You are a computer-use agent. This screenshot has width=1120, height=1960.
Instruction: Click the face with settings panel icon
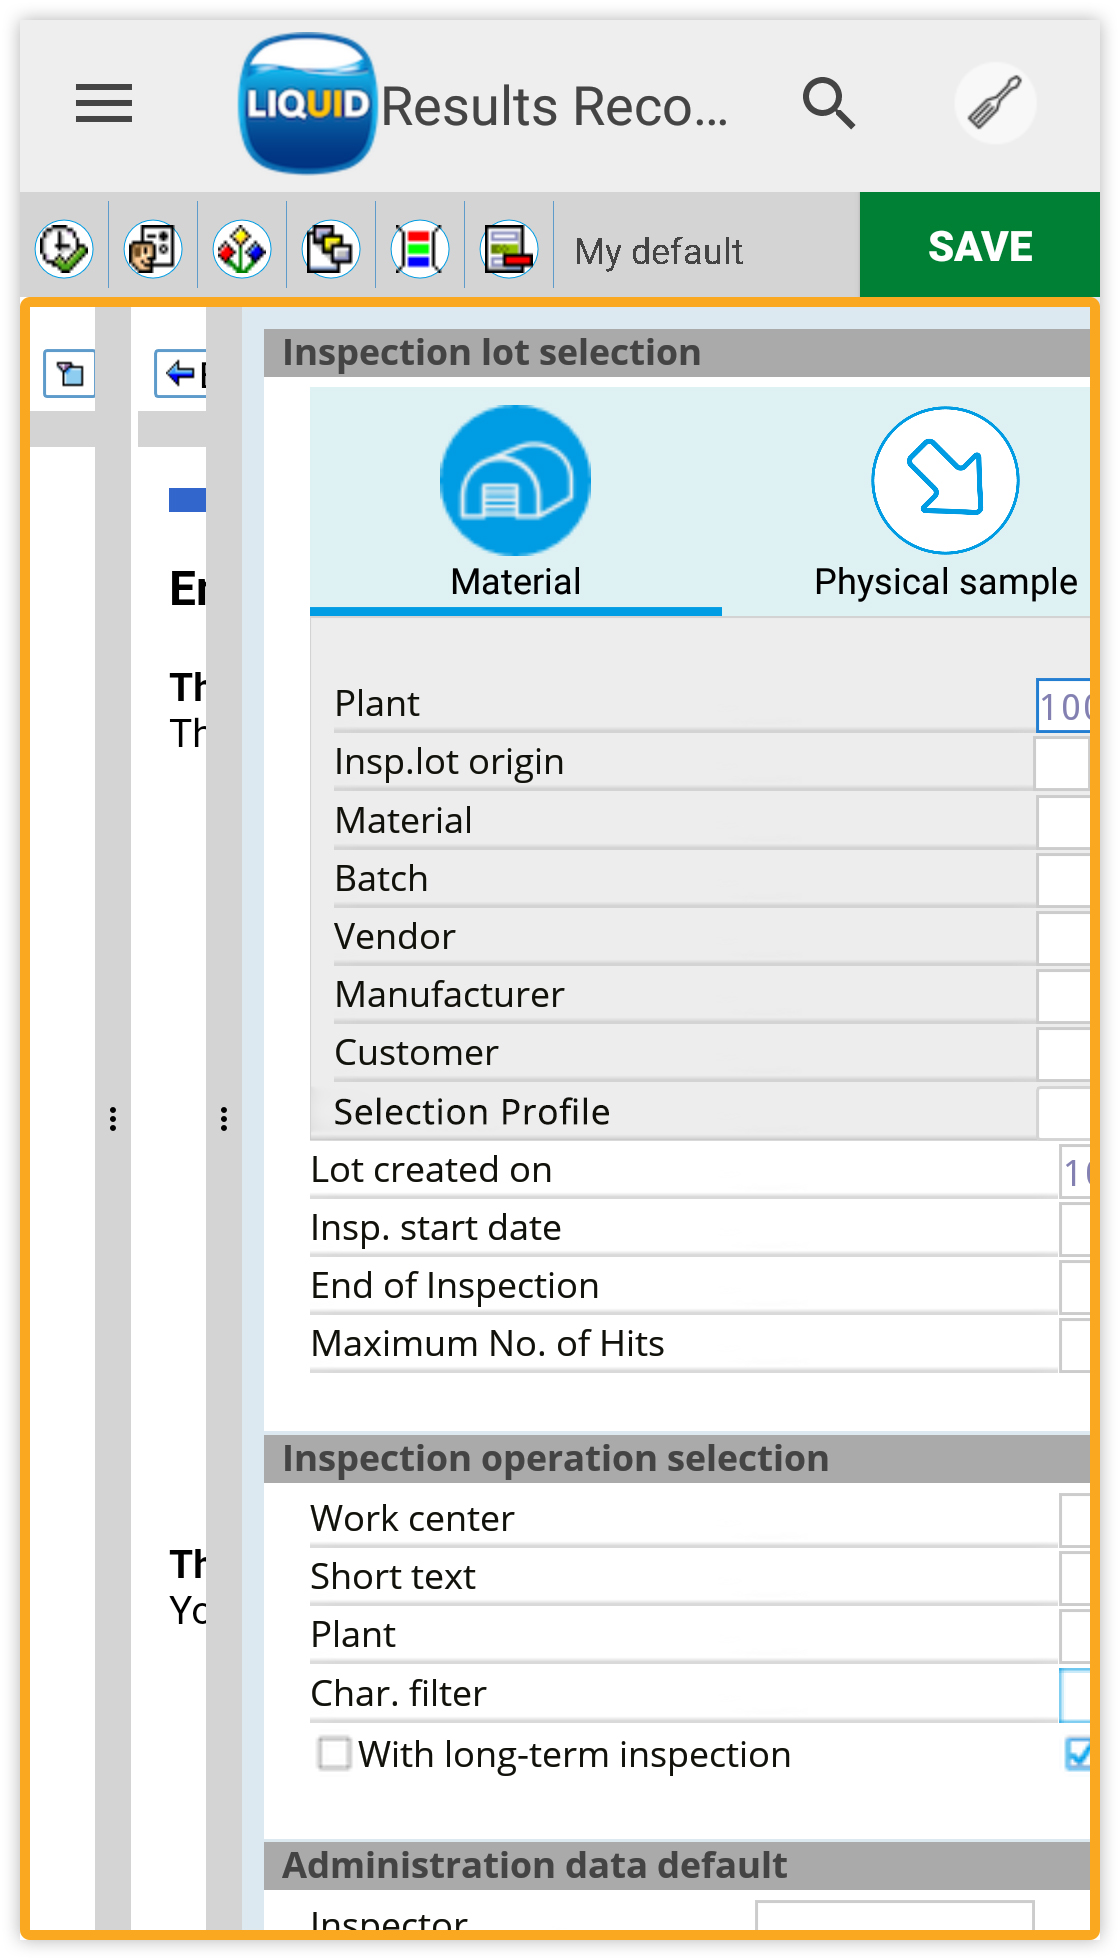click(x=153, y=249)
